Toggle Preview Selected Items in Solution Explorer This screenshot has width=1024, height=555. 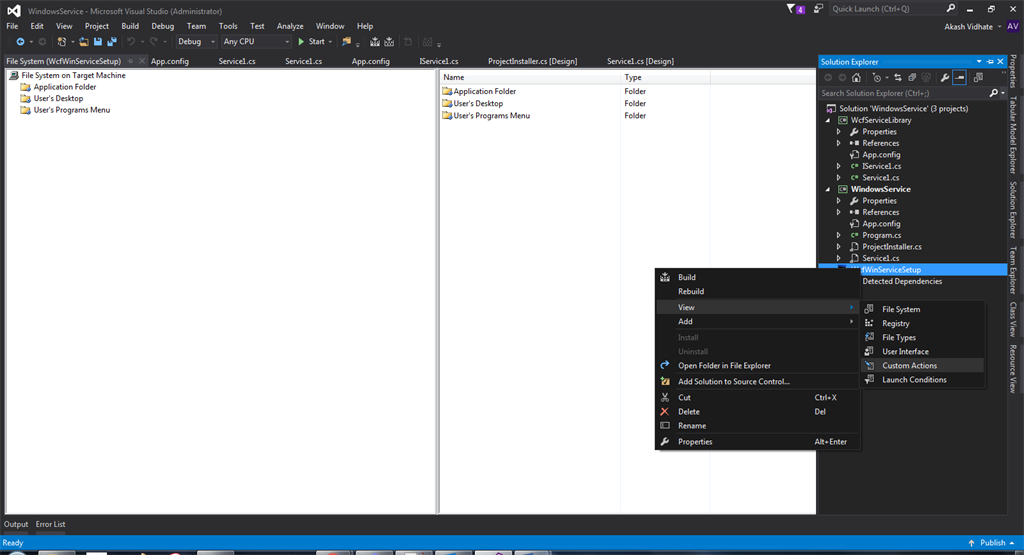click(959, 78)
